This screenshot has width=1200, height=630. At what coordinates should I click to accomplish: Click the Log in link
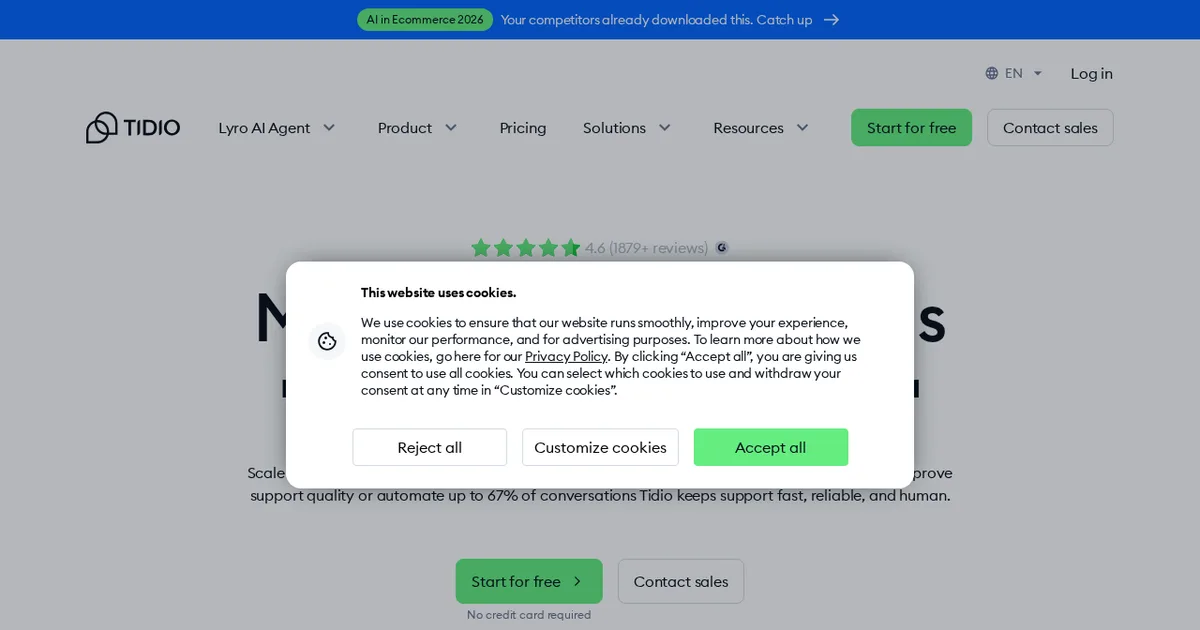[1091, 73]
